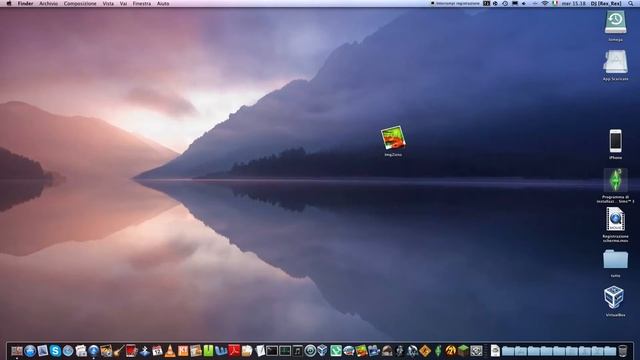Open the Italian flag input menu
640x360 pixels.
pyautogui.click(x=555, y=3)
